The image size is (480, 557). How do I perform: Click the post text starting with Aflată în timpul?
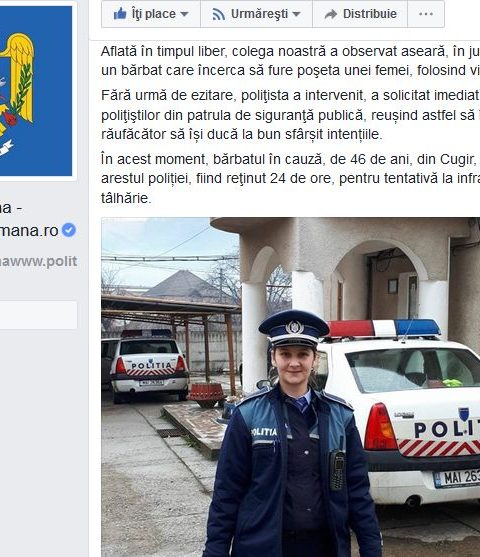291,61
